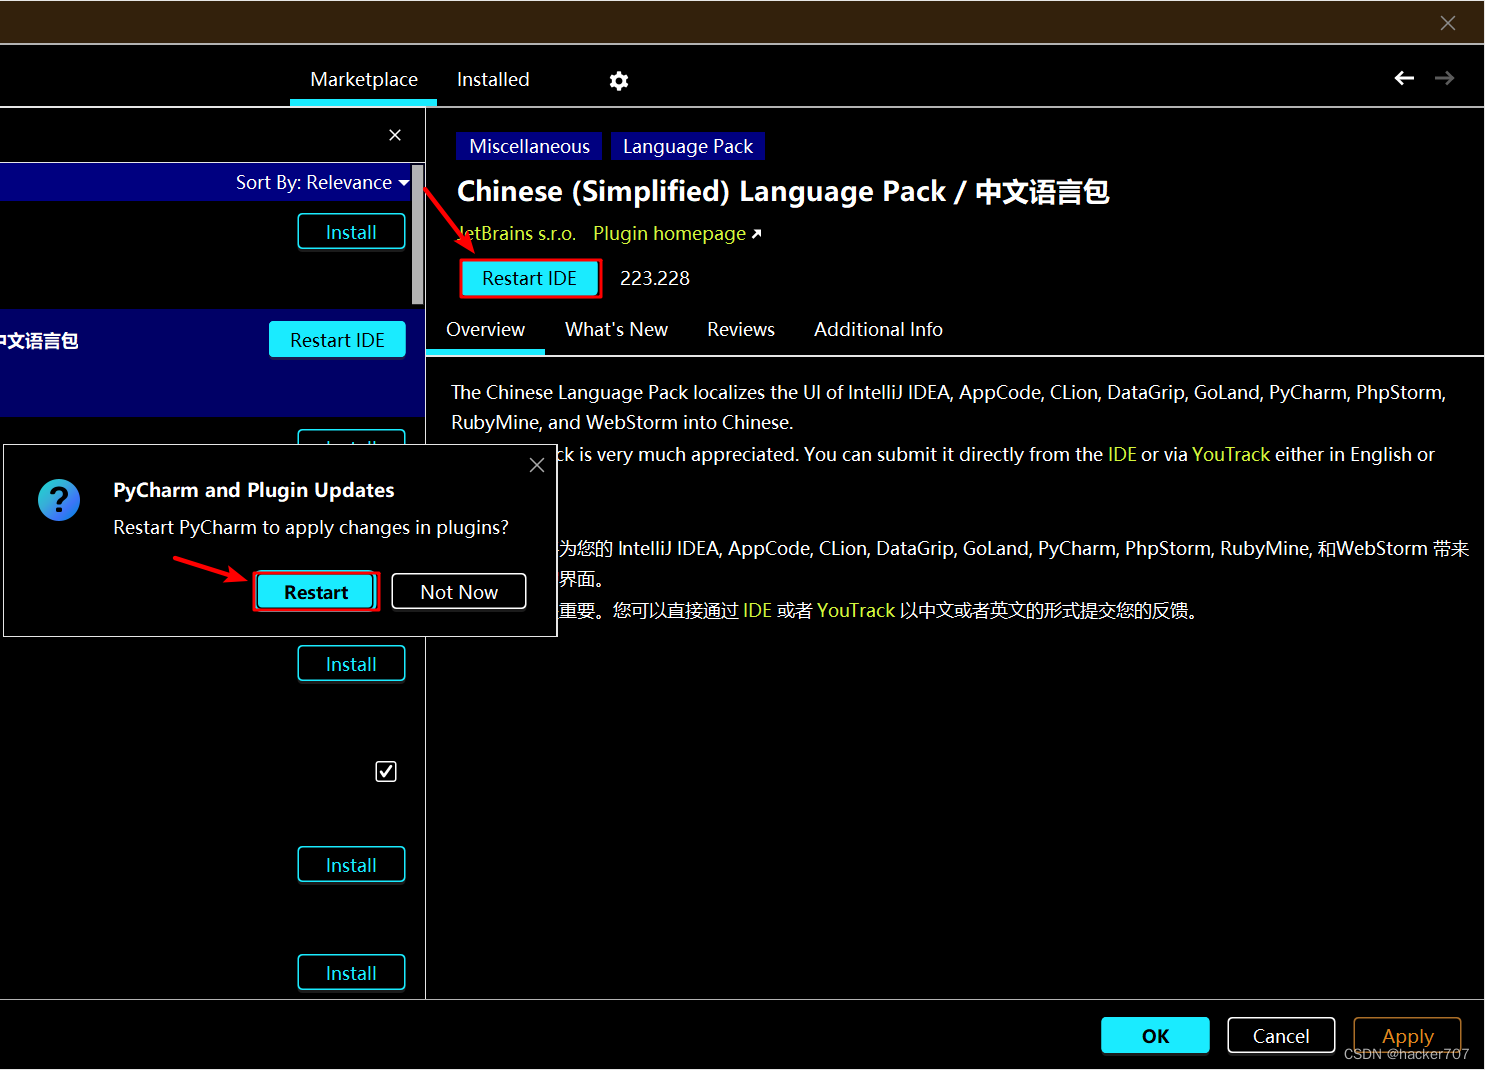Switch to the Installed tab
The width and height of the screenshot is (1485, 1070).
493,79
